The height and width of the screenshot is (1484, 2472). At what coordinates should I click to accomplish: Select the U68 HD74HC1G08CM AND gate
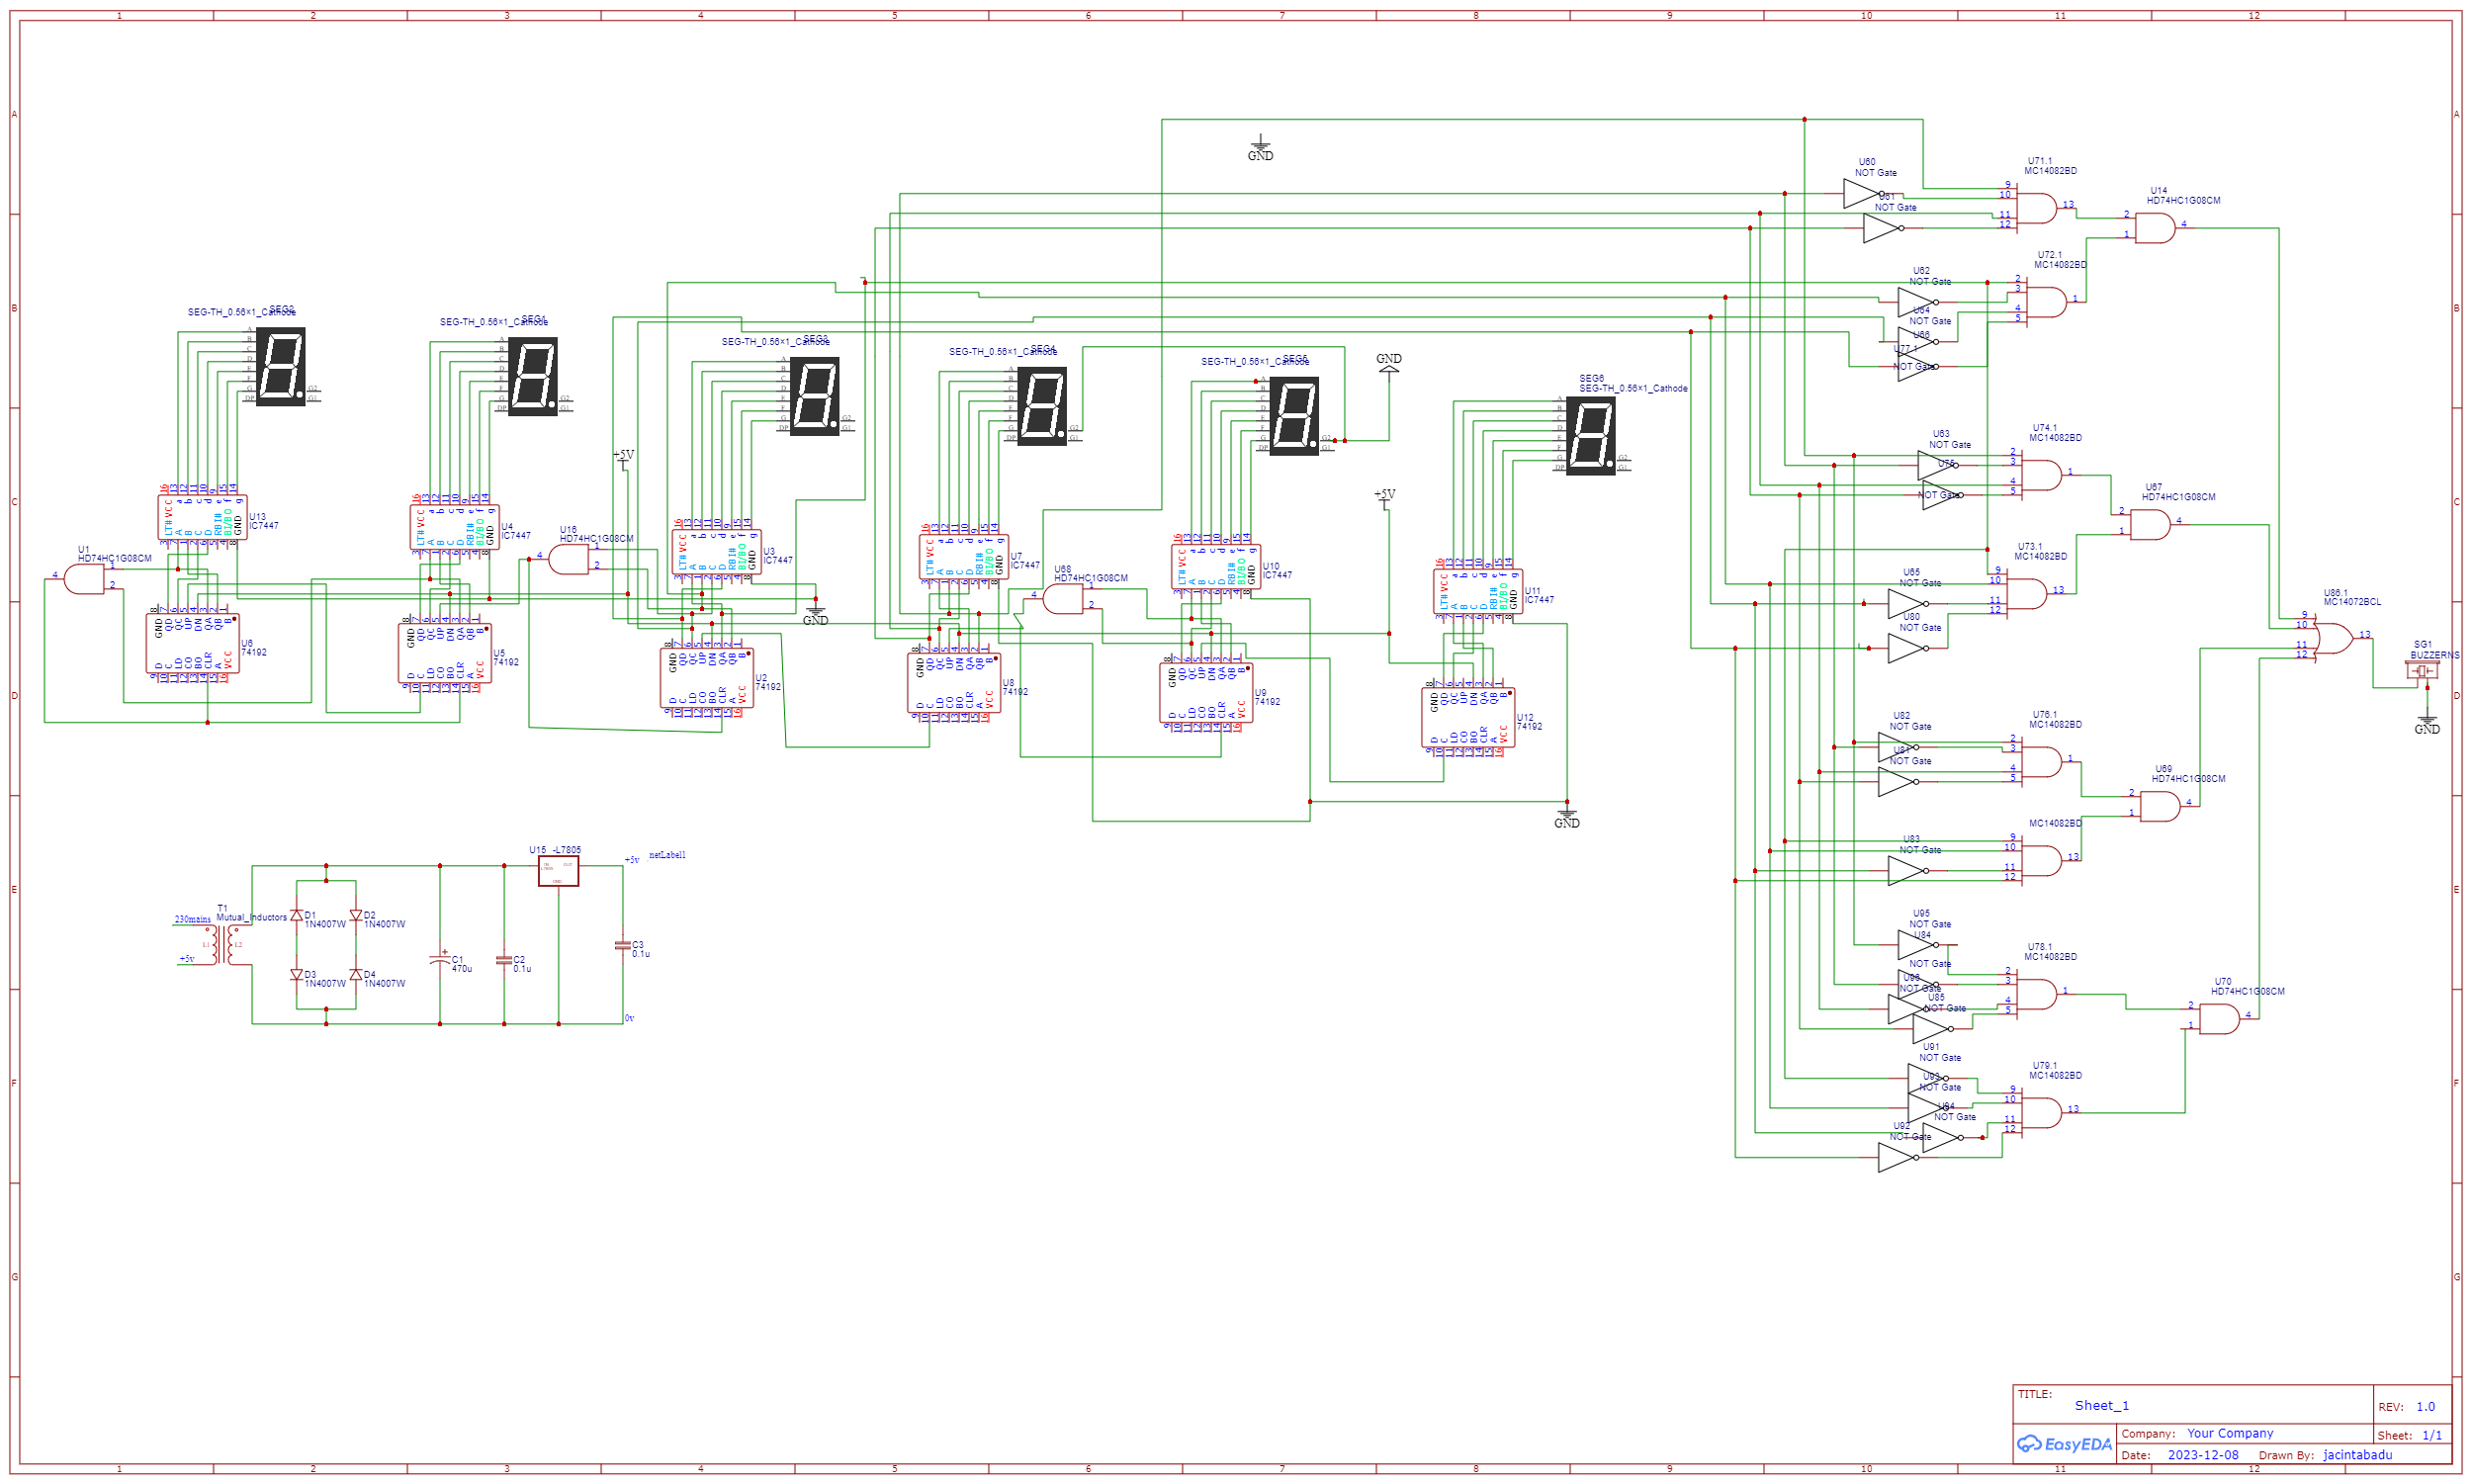[1062, 599]
